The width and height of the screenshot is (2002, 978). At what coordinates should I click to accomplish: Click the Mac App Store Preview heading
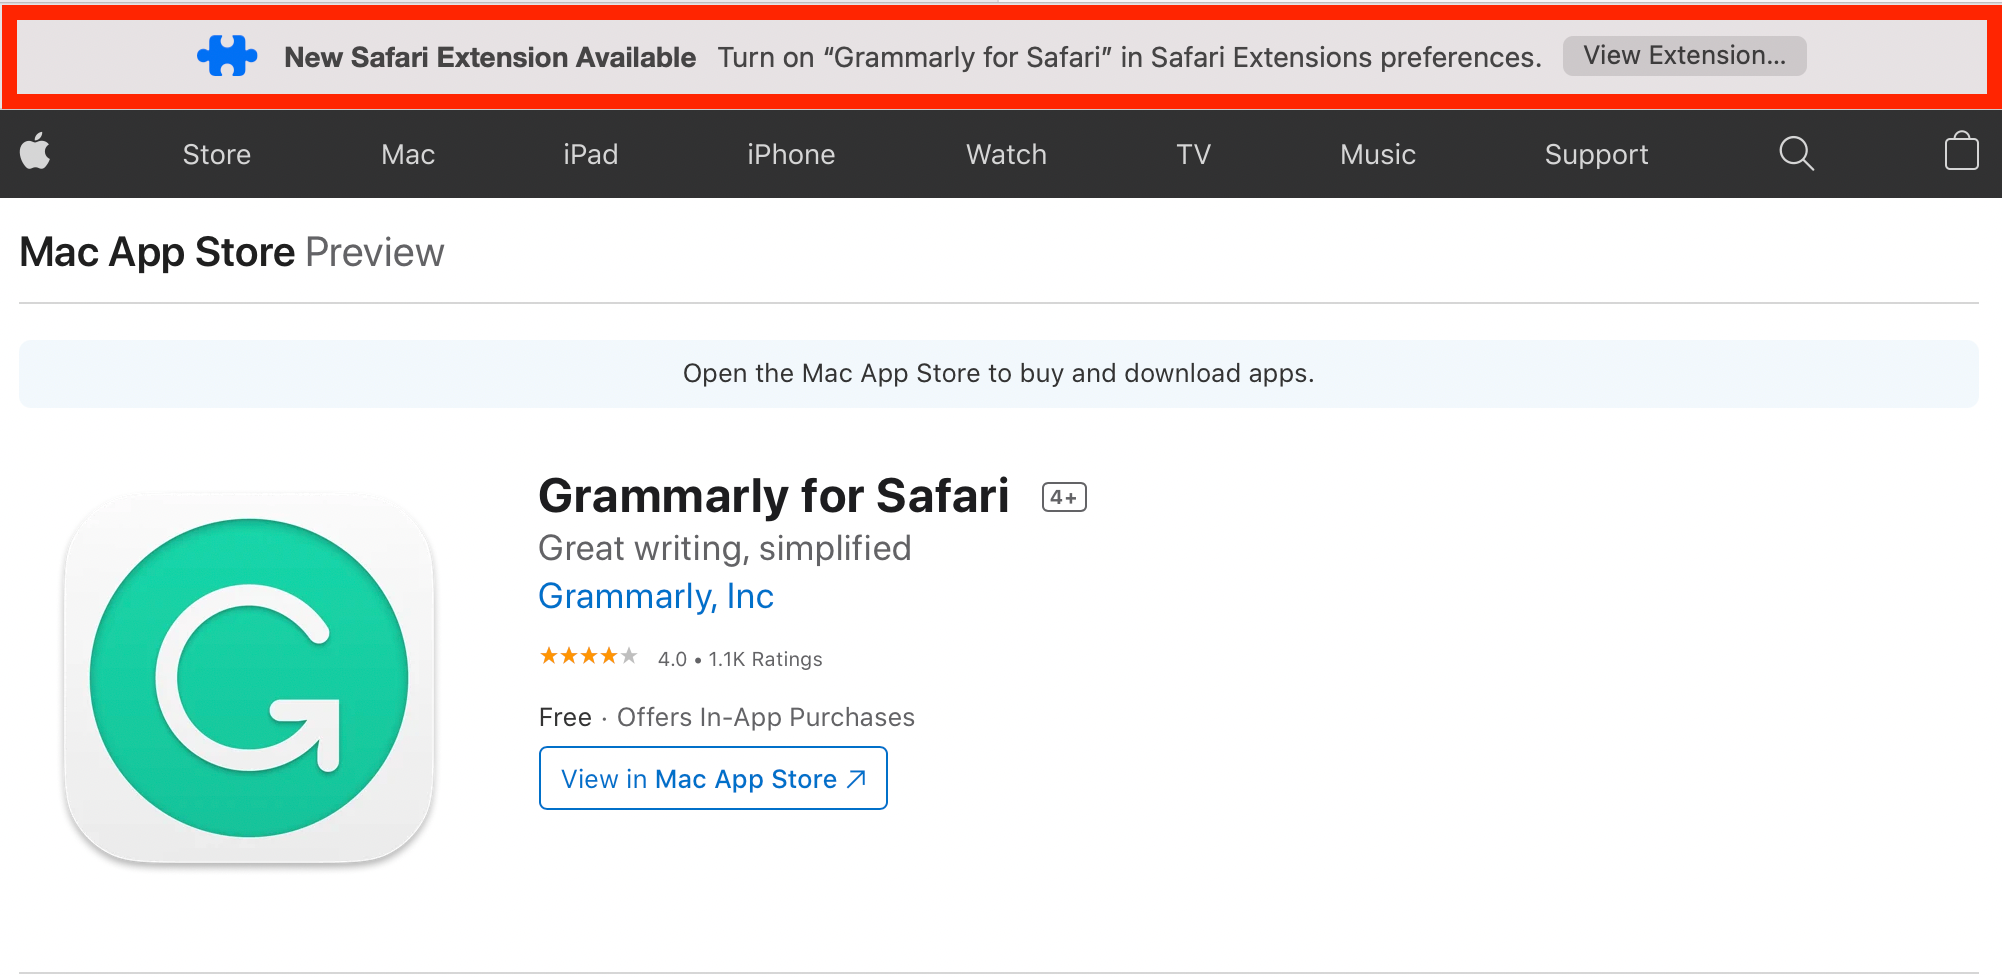(232, 252)
